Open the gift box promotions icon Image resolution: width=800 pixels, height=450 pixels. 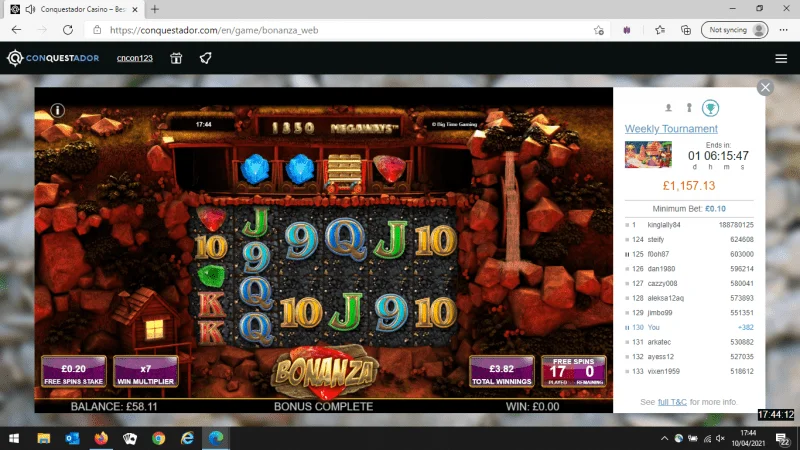click(176, 58)
